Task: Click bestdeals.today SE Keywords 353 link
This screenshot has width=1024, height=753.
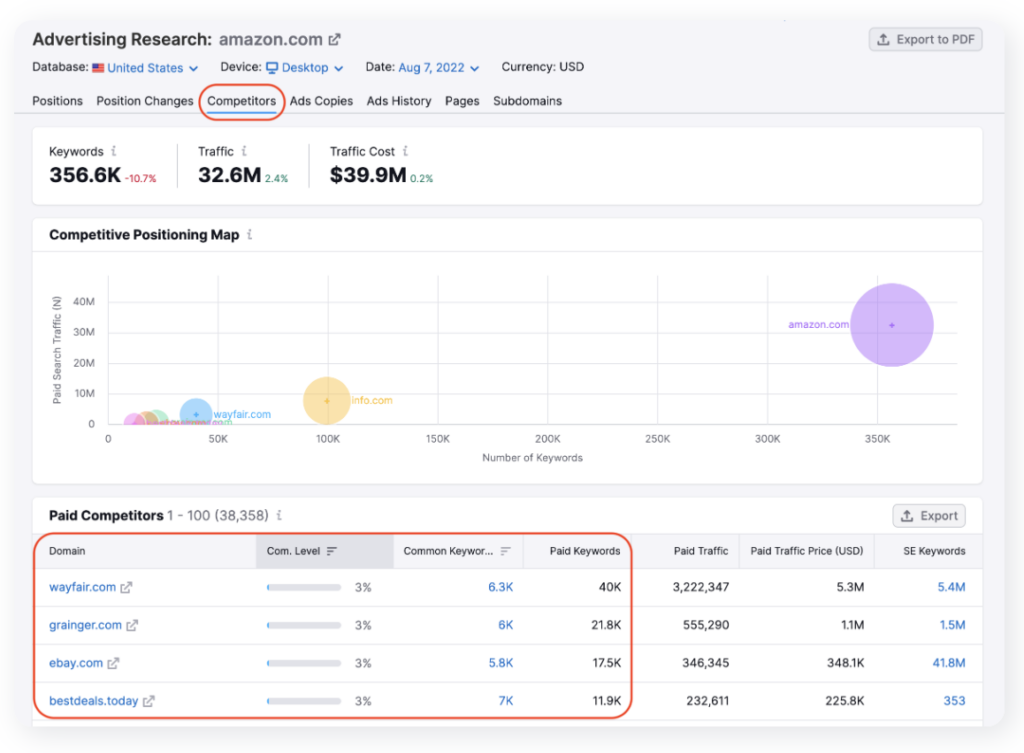Action: [954, 701]
